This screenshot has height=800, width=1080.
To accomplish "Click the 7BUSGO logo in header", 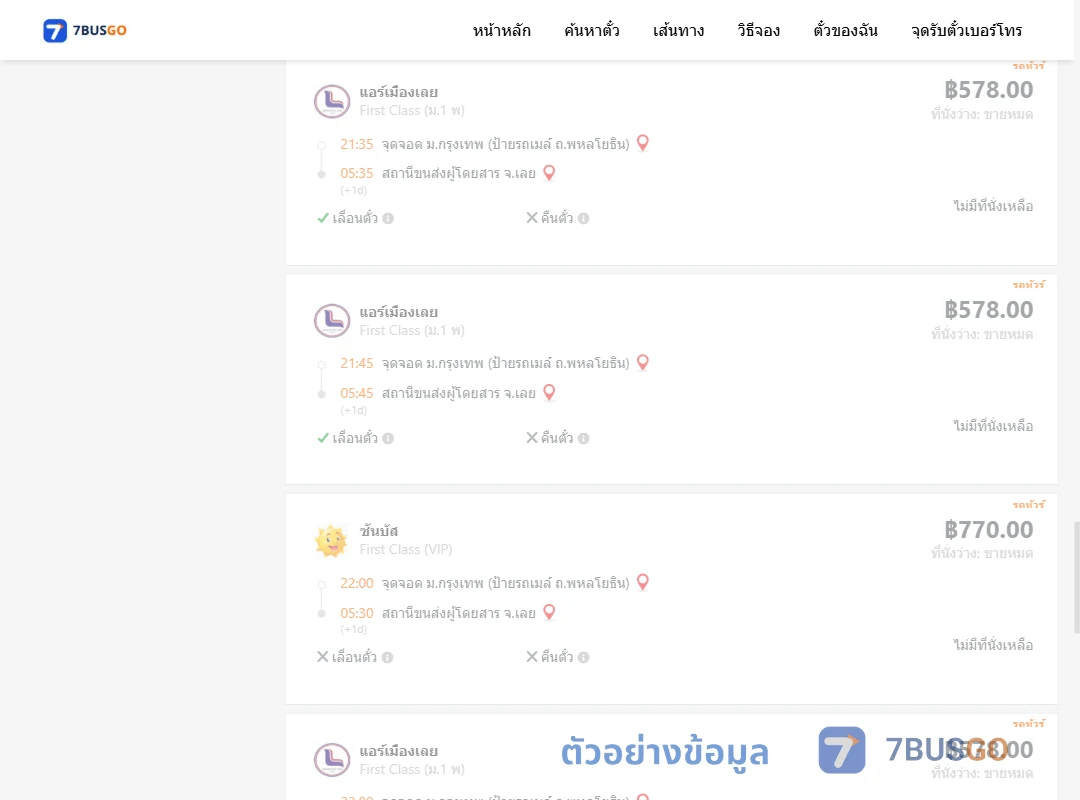I will (x=85, y=30).
